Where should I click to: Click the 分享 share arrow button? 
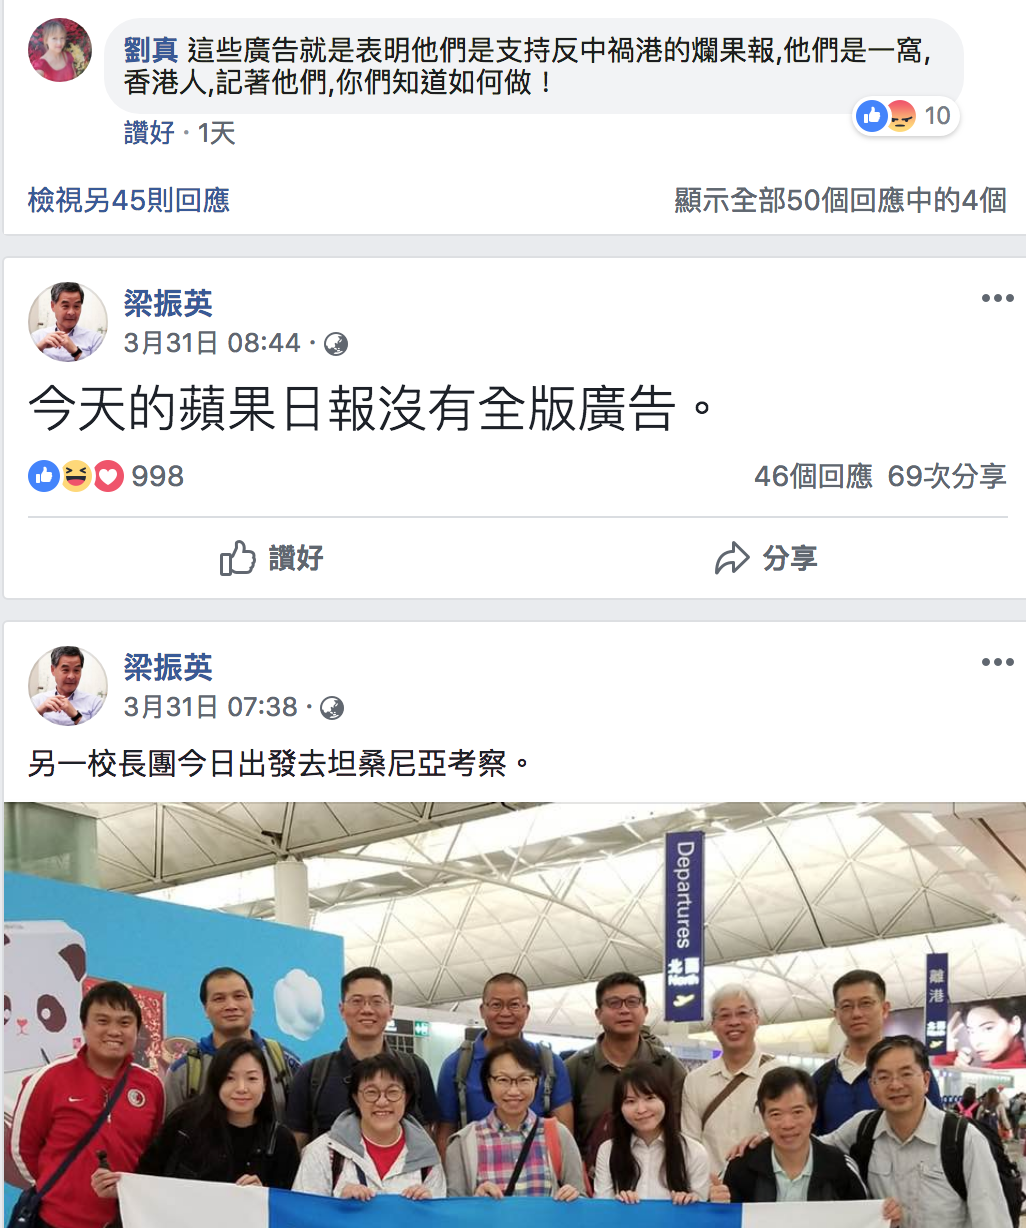[766, 558]
